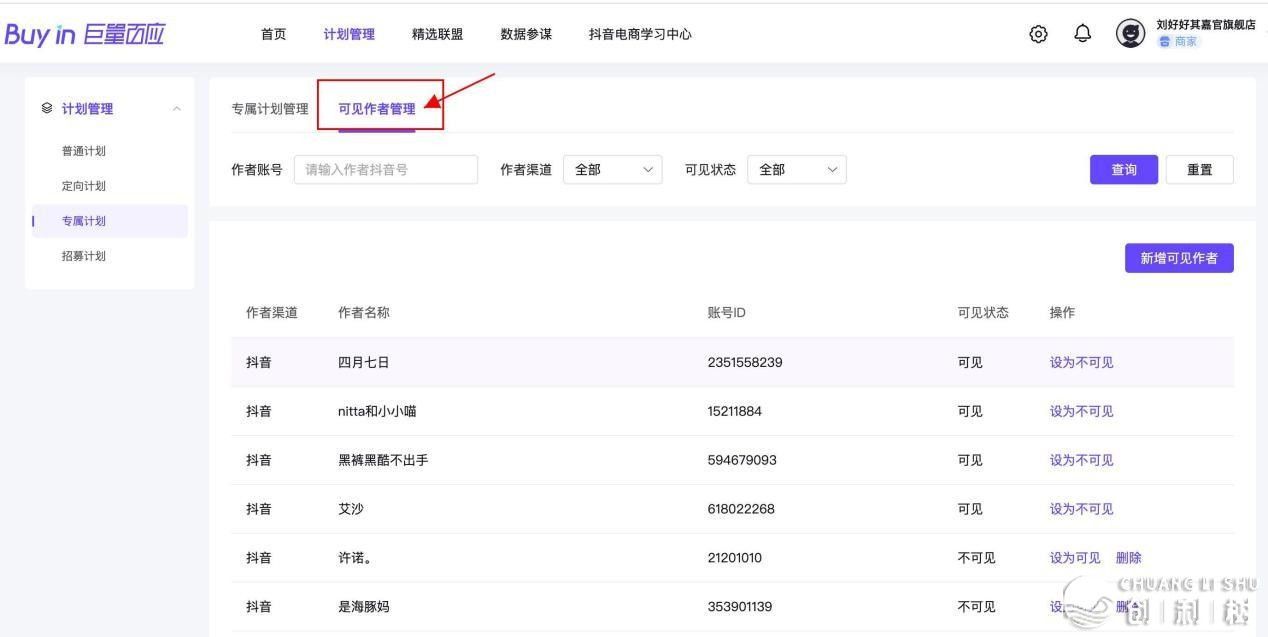Delete the 许诺。 author row
Image resolution: width=1268 pixels, height=637 pixels.
[1128, 558]
